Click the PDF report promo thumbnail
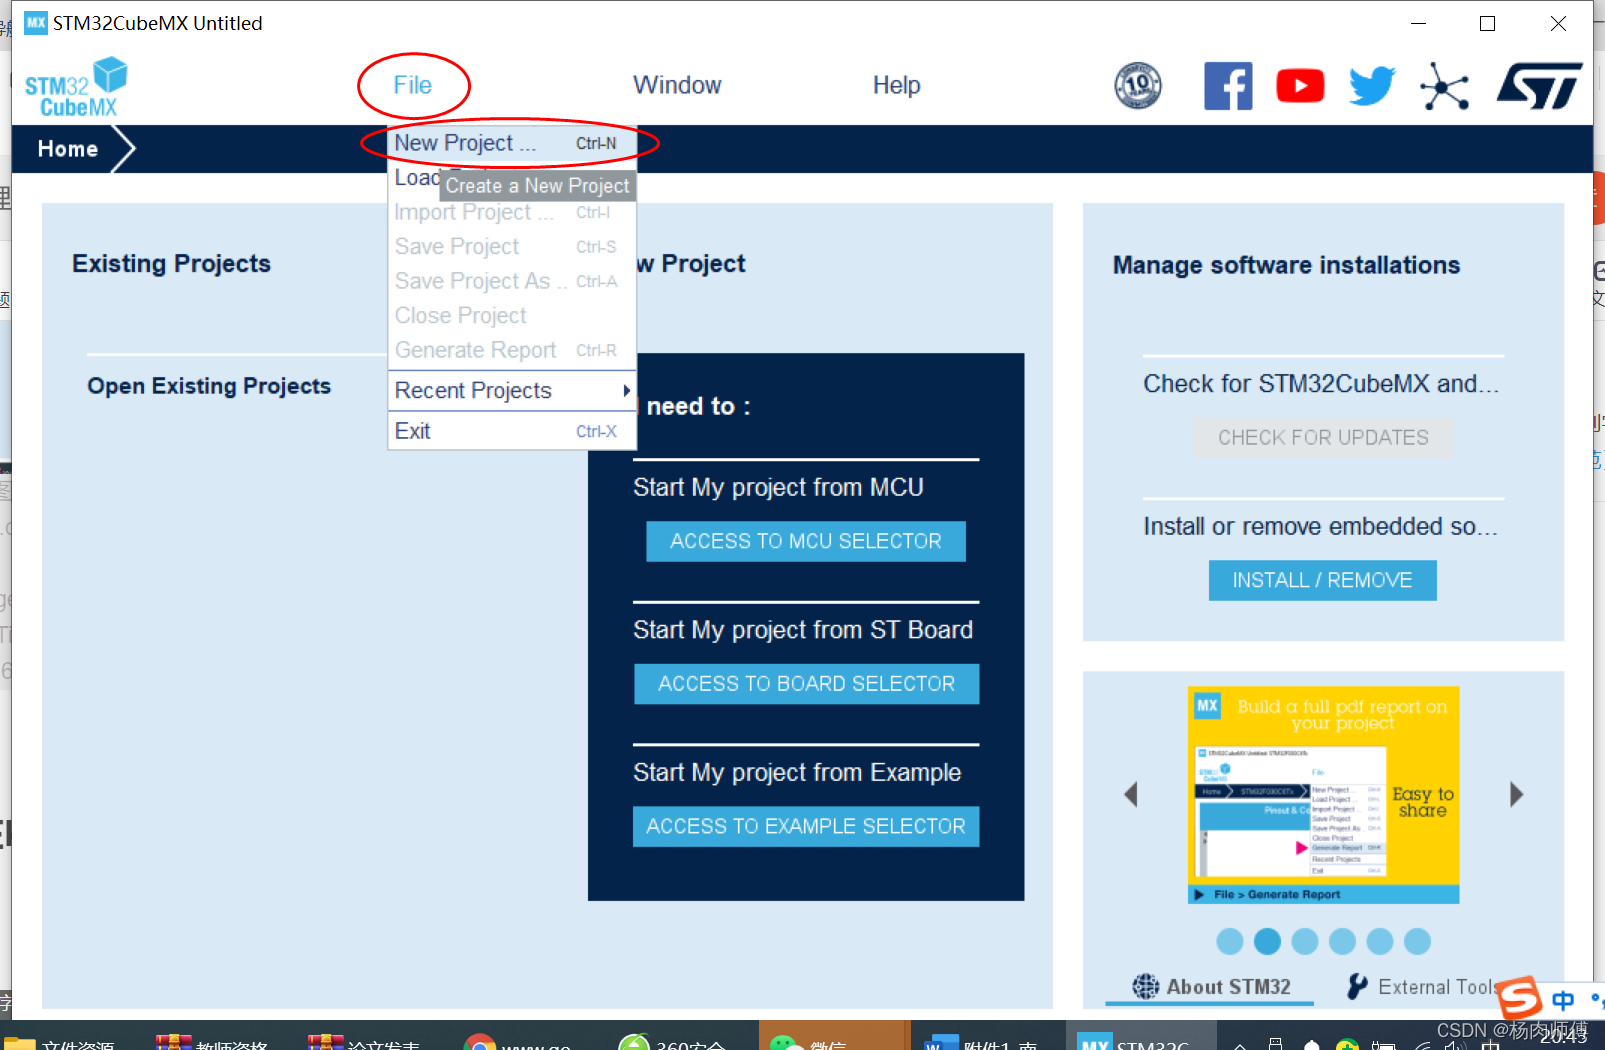Screen dimensions: 1605x1050 coord(1323,795)
